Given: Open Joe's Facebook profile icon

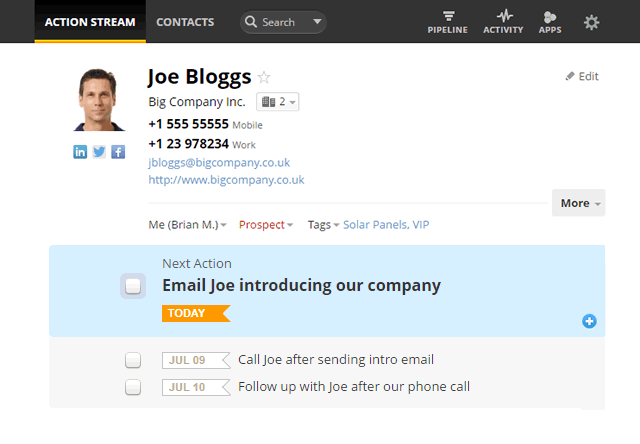Looking at the screenshot, I should point(118,152).
